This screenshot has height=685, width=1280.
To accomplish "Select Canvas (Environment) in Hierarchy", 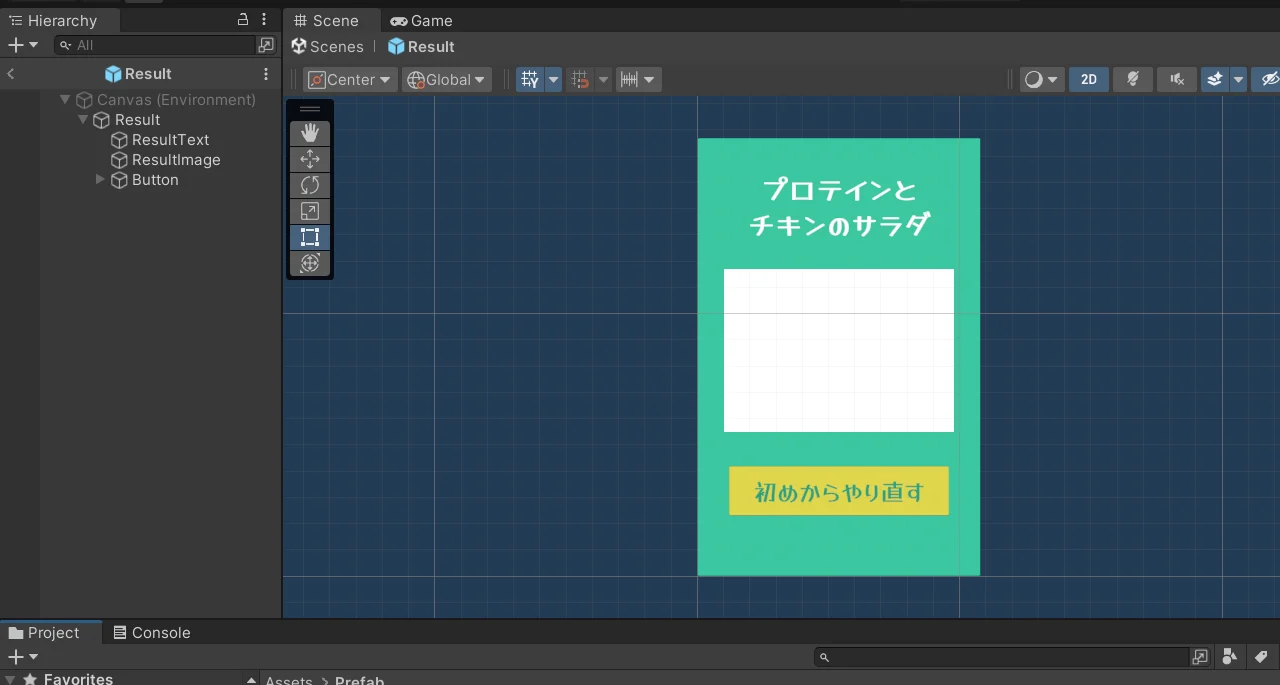I will (x=166, y=100).
